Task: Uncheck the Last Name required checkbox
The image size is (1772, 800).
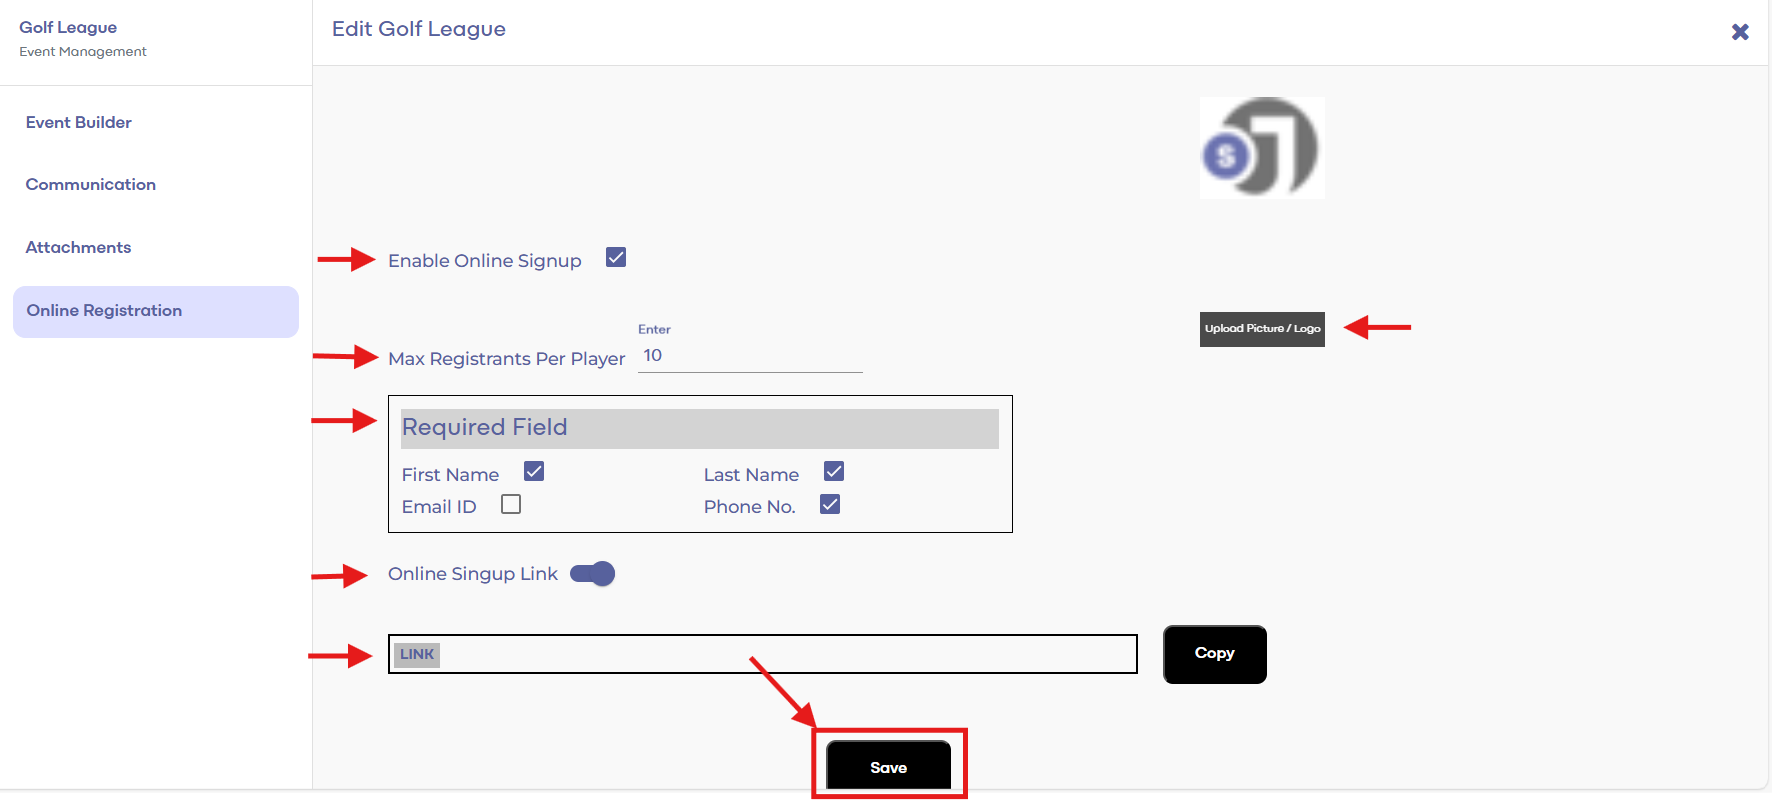Action: coord(834,472)
